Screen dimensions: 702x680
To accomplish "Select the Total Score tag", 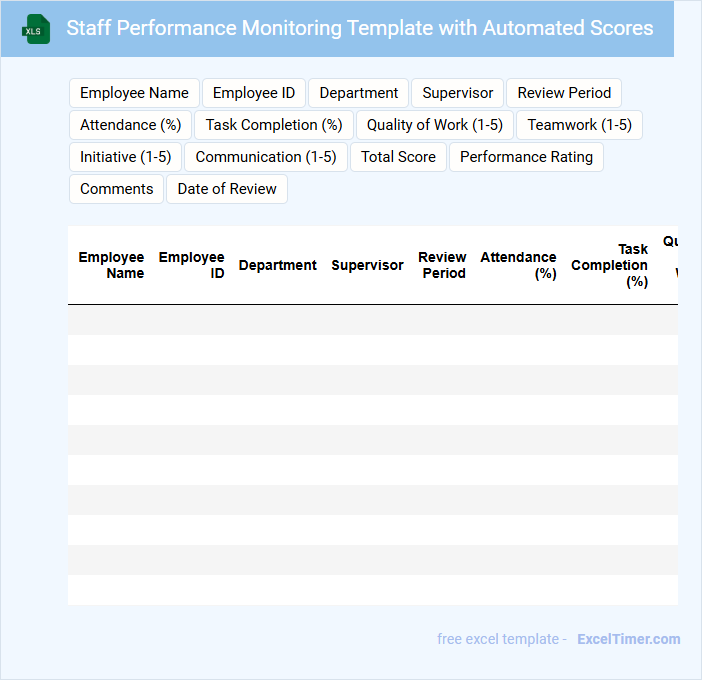I will coord(398,157).
